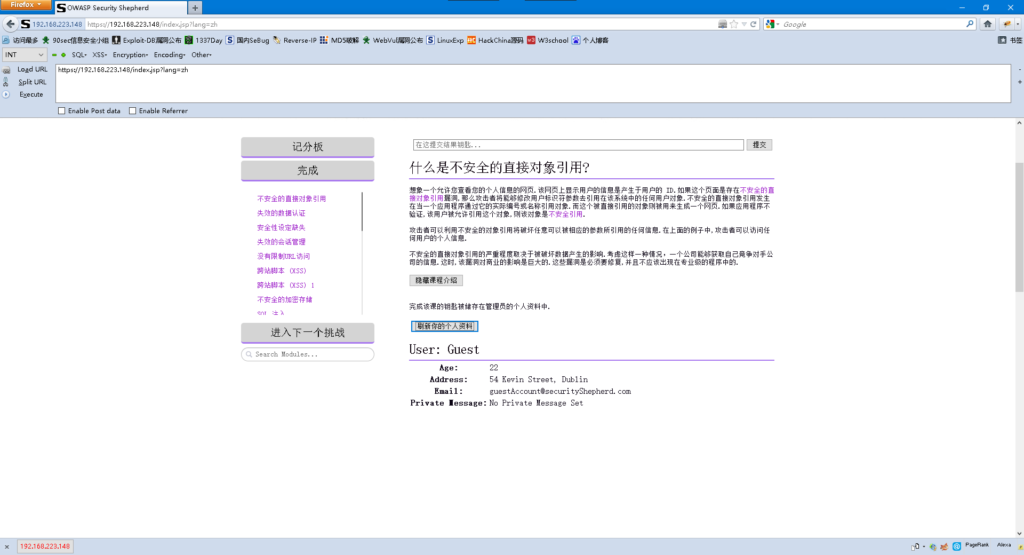This screenshot has height=555, width=1024.
Task: Open the URL history dropdown arrow
Action: [x=744, y=24]
